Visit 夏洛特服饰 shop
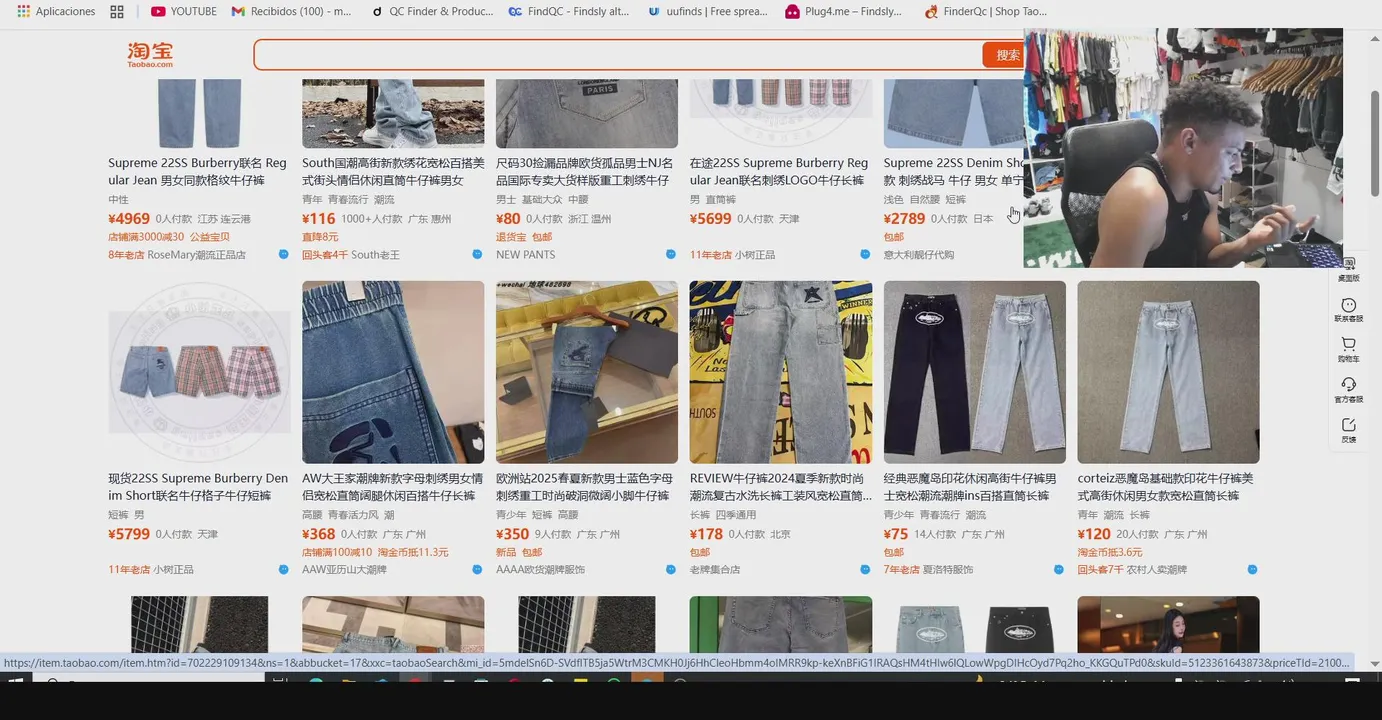Screen dimensions: 1382x720 948,570
